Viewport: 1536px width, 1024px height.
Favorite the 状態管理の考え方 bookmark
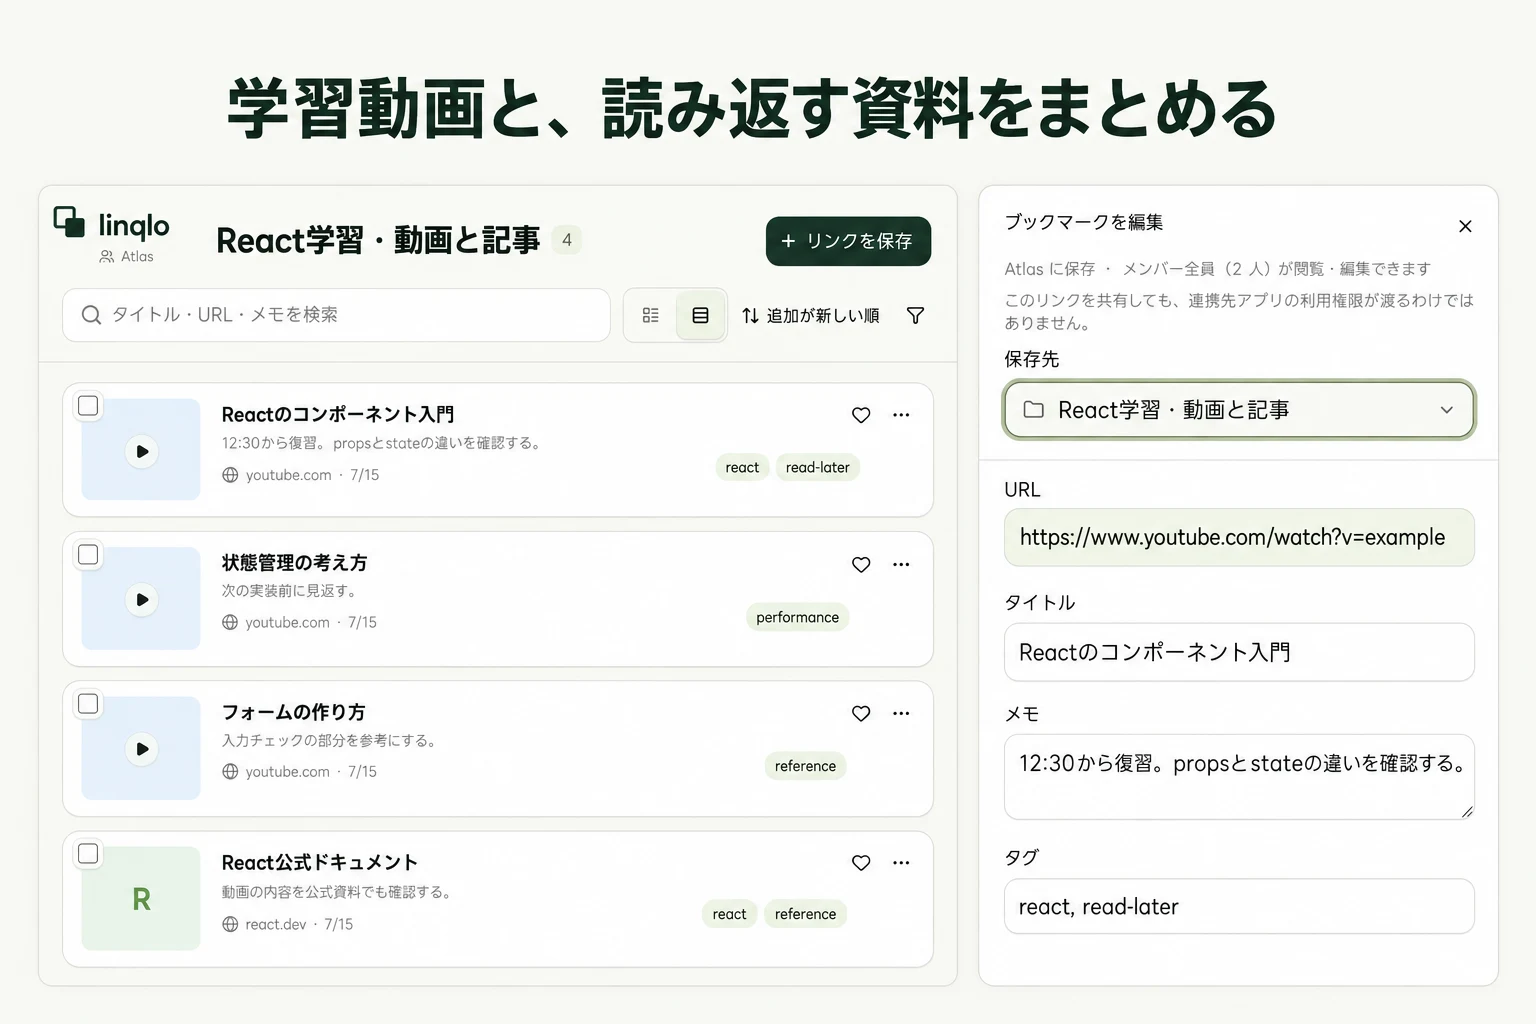coord(861,565)
